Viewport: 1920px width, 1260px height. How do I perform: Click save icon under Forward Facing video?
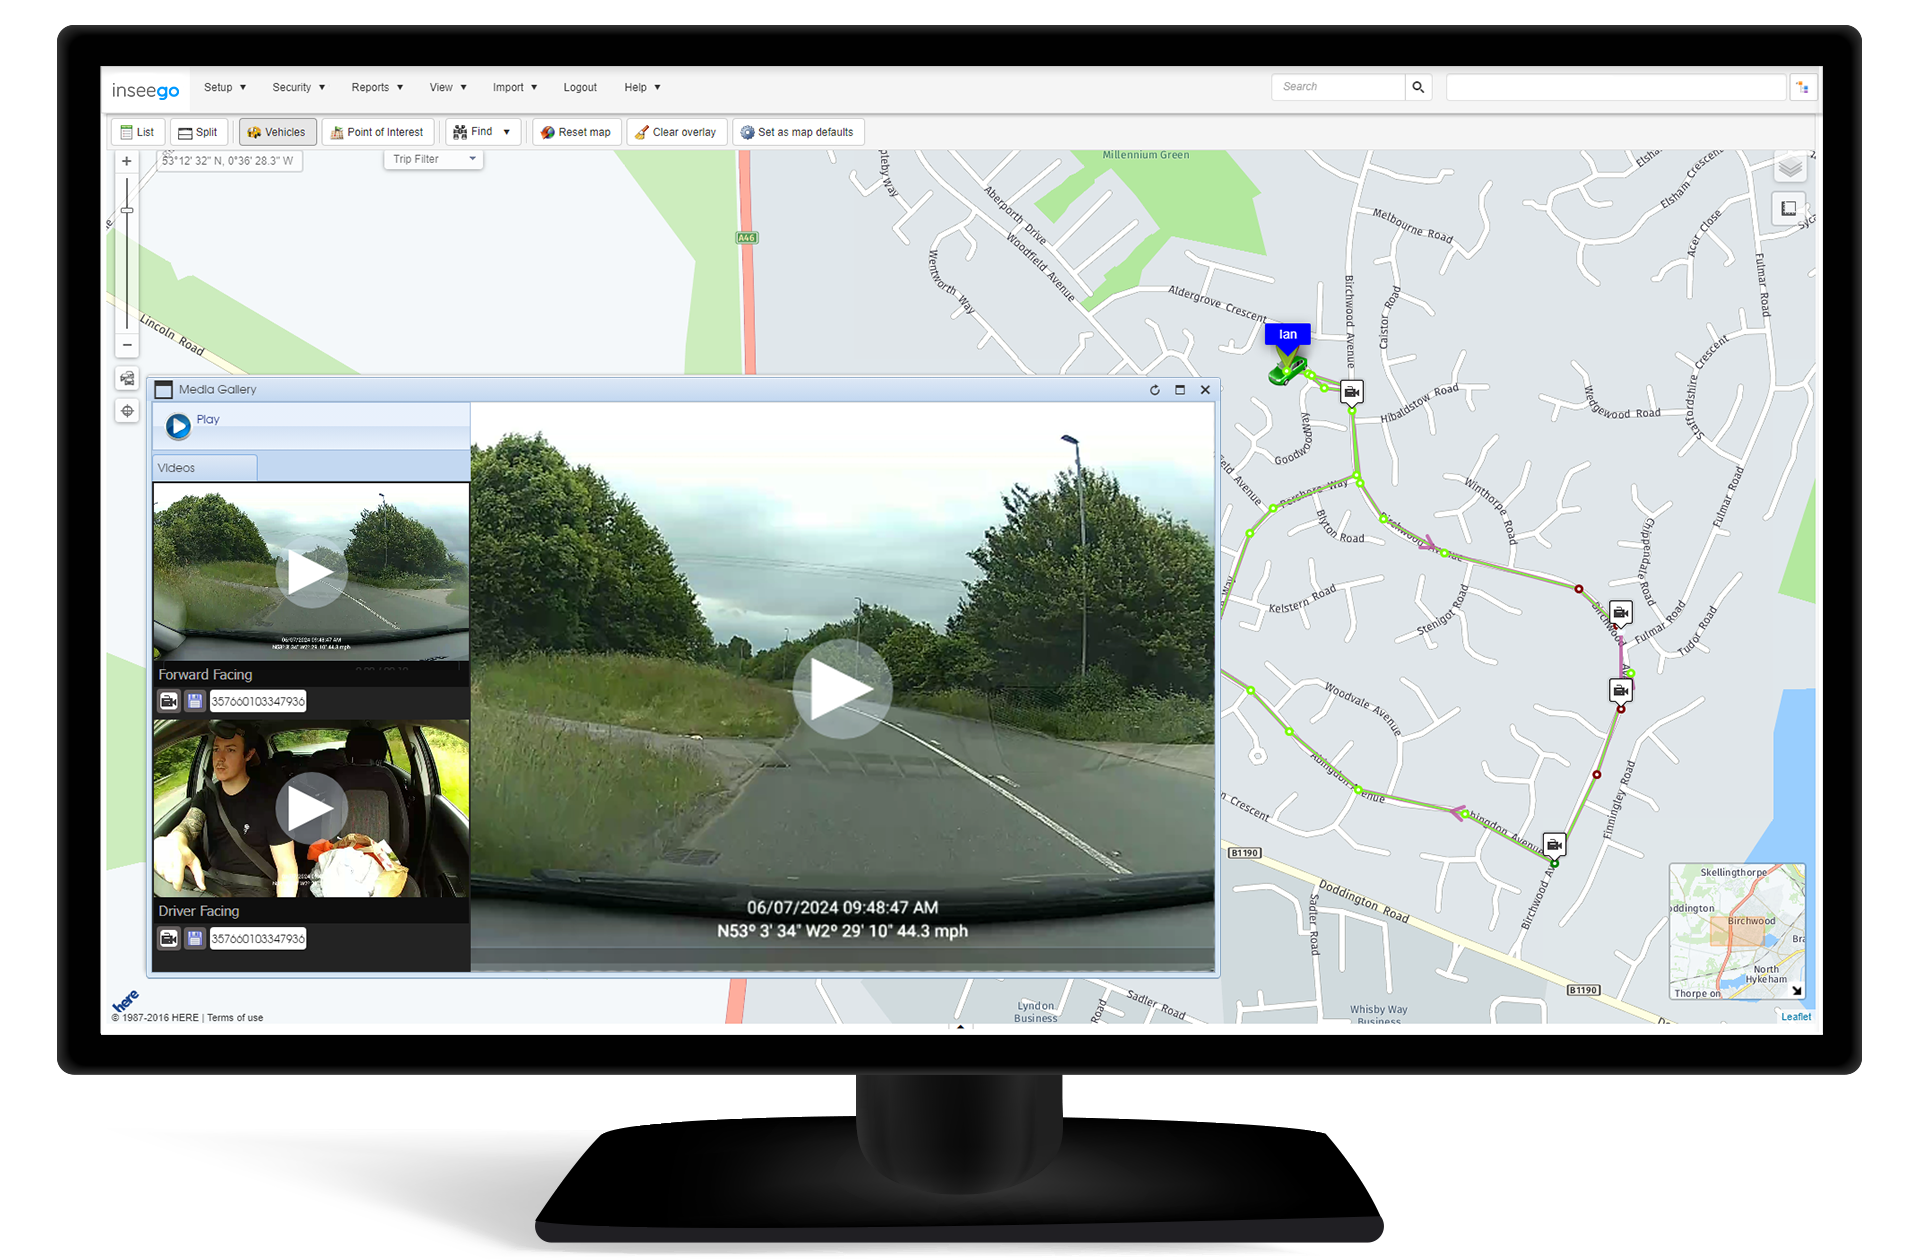click(195, 701)
